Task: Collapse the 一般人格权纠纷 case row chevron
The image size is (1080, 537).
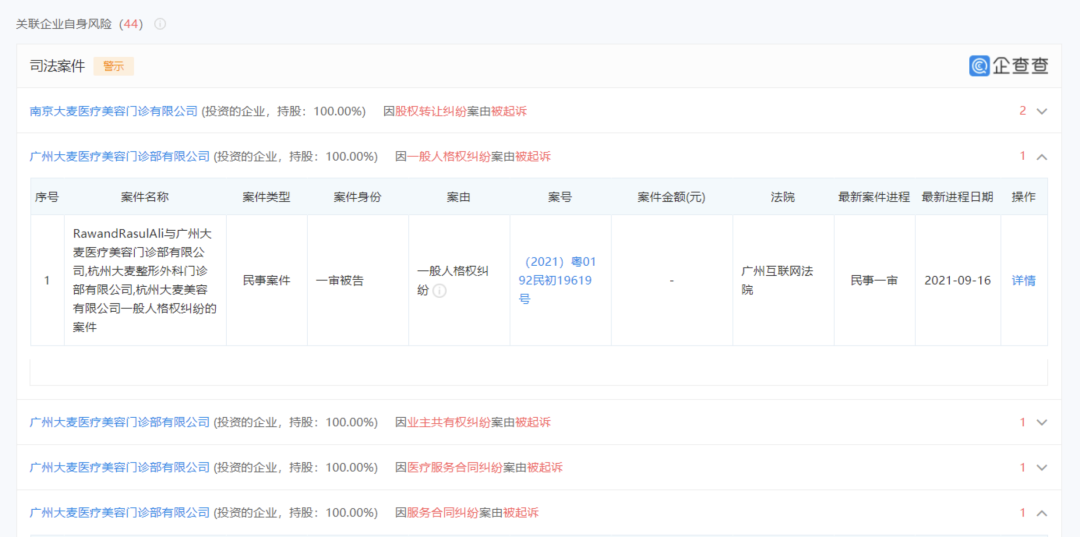Action: tap(1041, 157)
